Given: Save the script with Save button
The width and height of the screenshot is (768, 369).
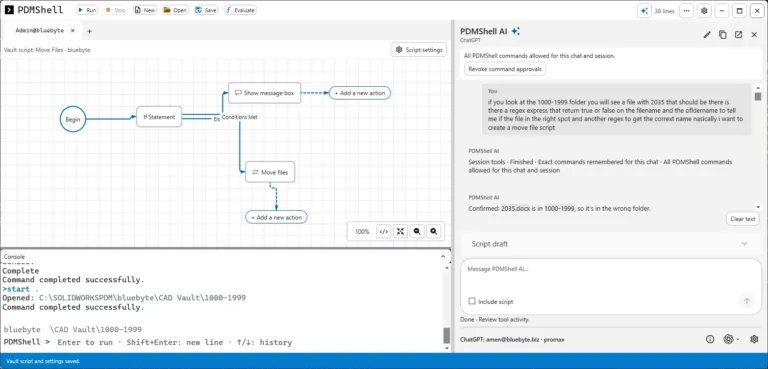Looking at the screenshot, I should click(206, 10).
